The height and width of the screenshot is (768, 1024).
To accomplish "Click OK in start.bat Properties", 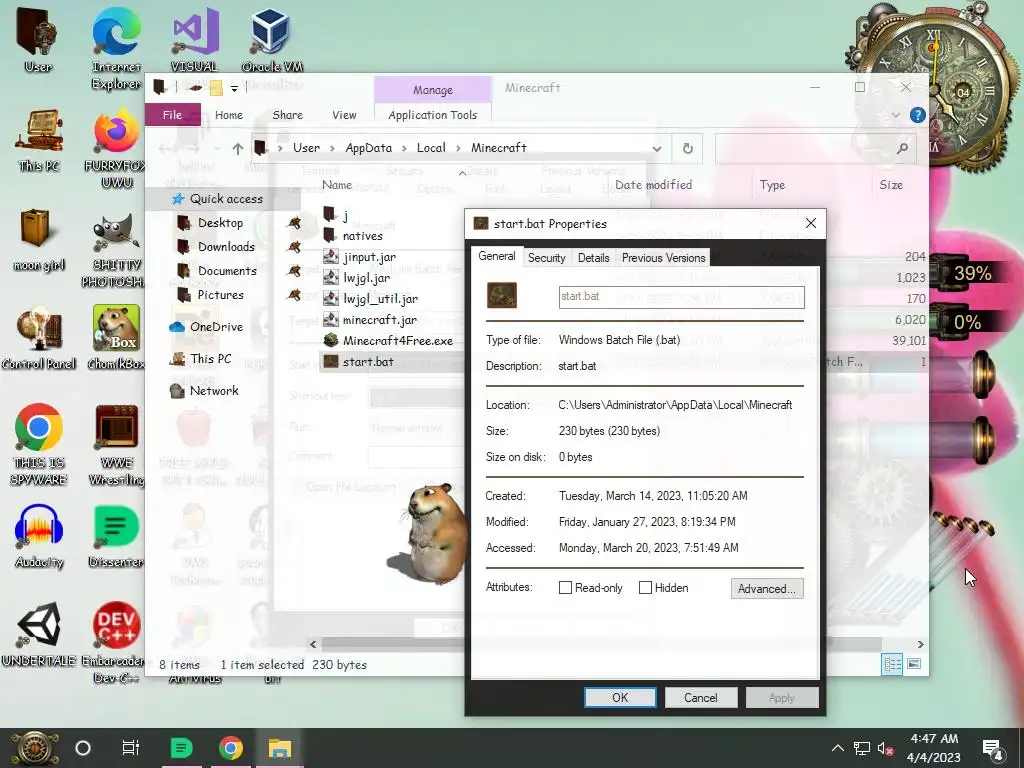I will 620,697.
